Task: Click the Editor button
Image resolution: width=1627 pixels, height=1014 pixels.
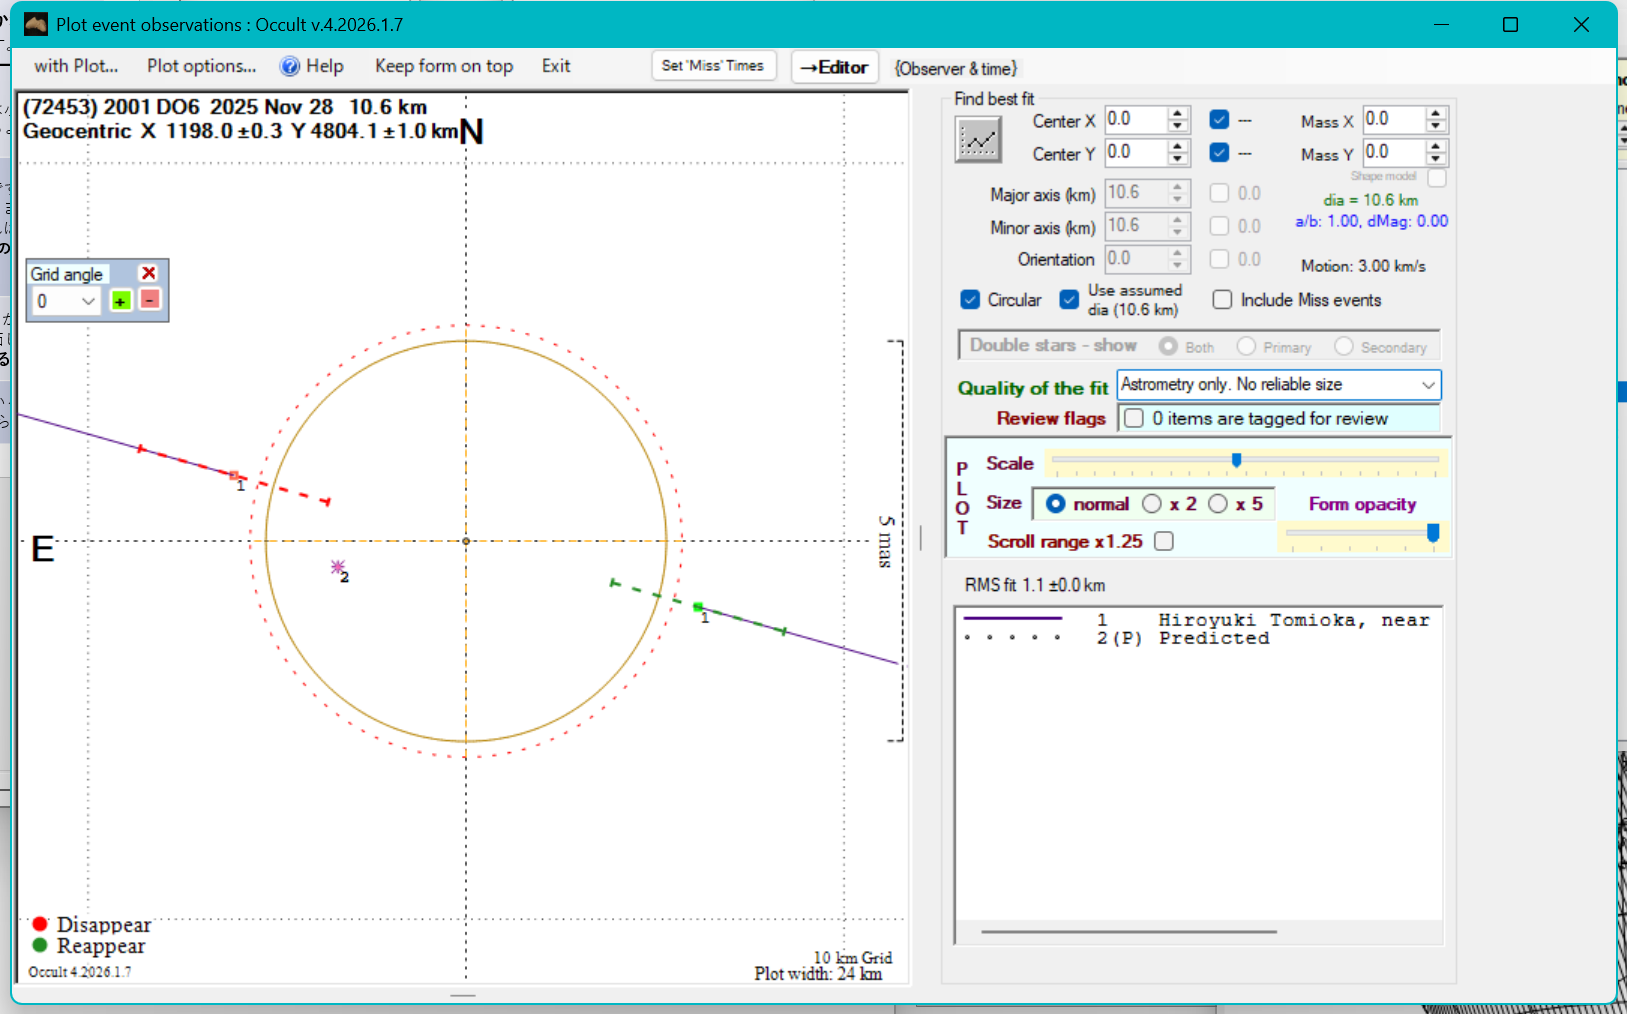Action: coord(834,67)
